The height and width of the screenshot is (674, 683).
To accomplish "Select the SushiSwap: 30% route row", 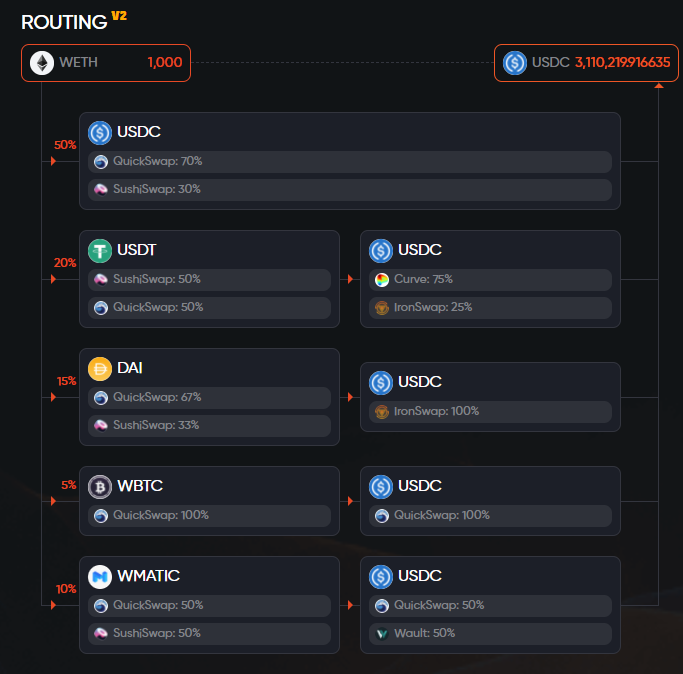I will (x=350, y=190).
